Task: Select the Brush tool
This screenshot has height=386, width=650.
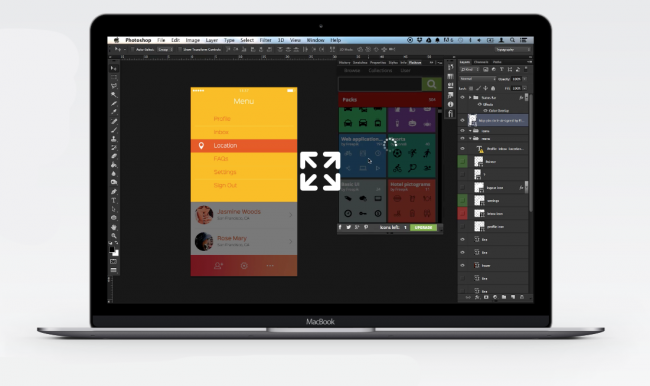Action: pyautogui.click(x=114, y=130)
